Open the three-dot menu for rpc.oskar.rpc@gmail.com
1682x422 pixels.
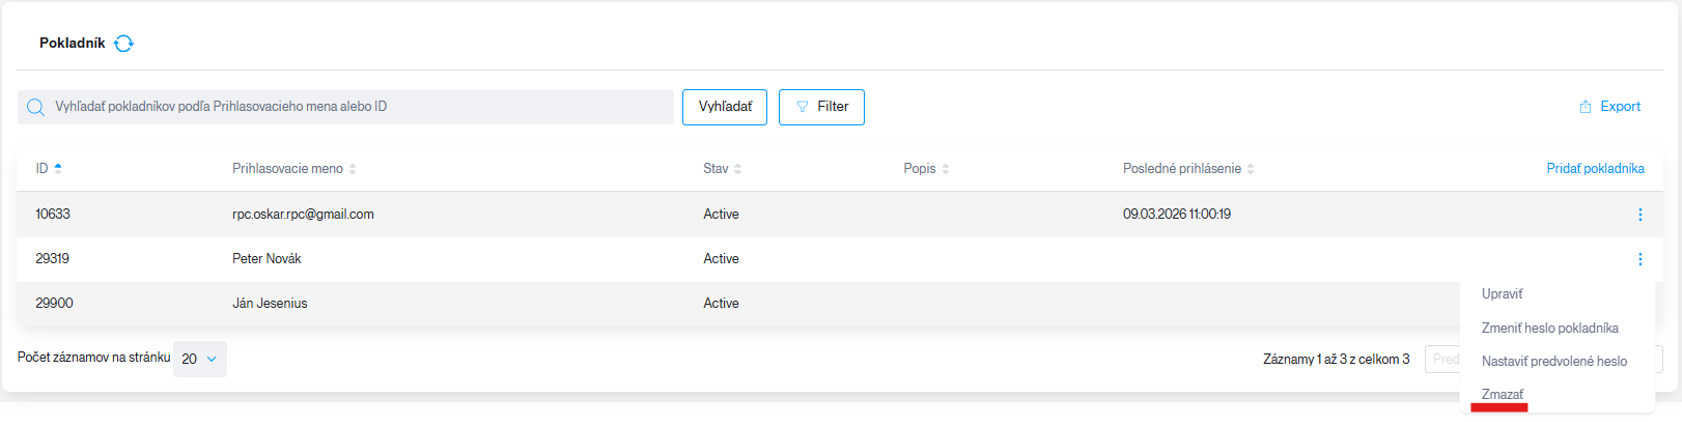point(1640,214)
